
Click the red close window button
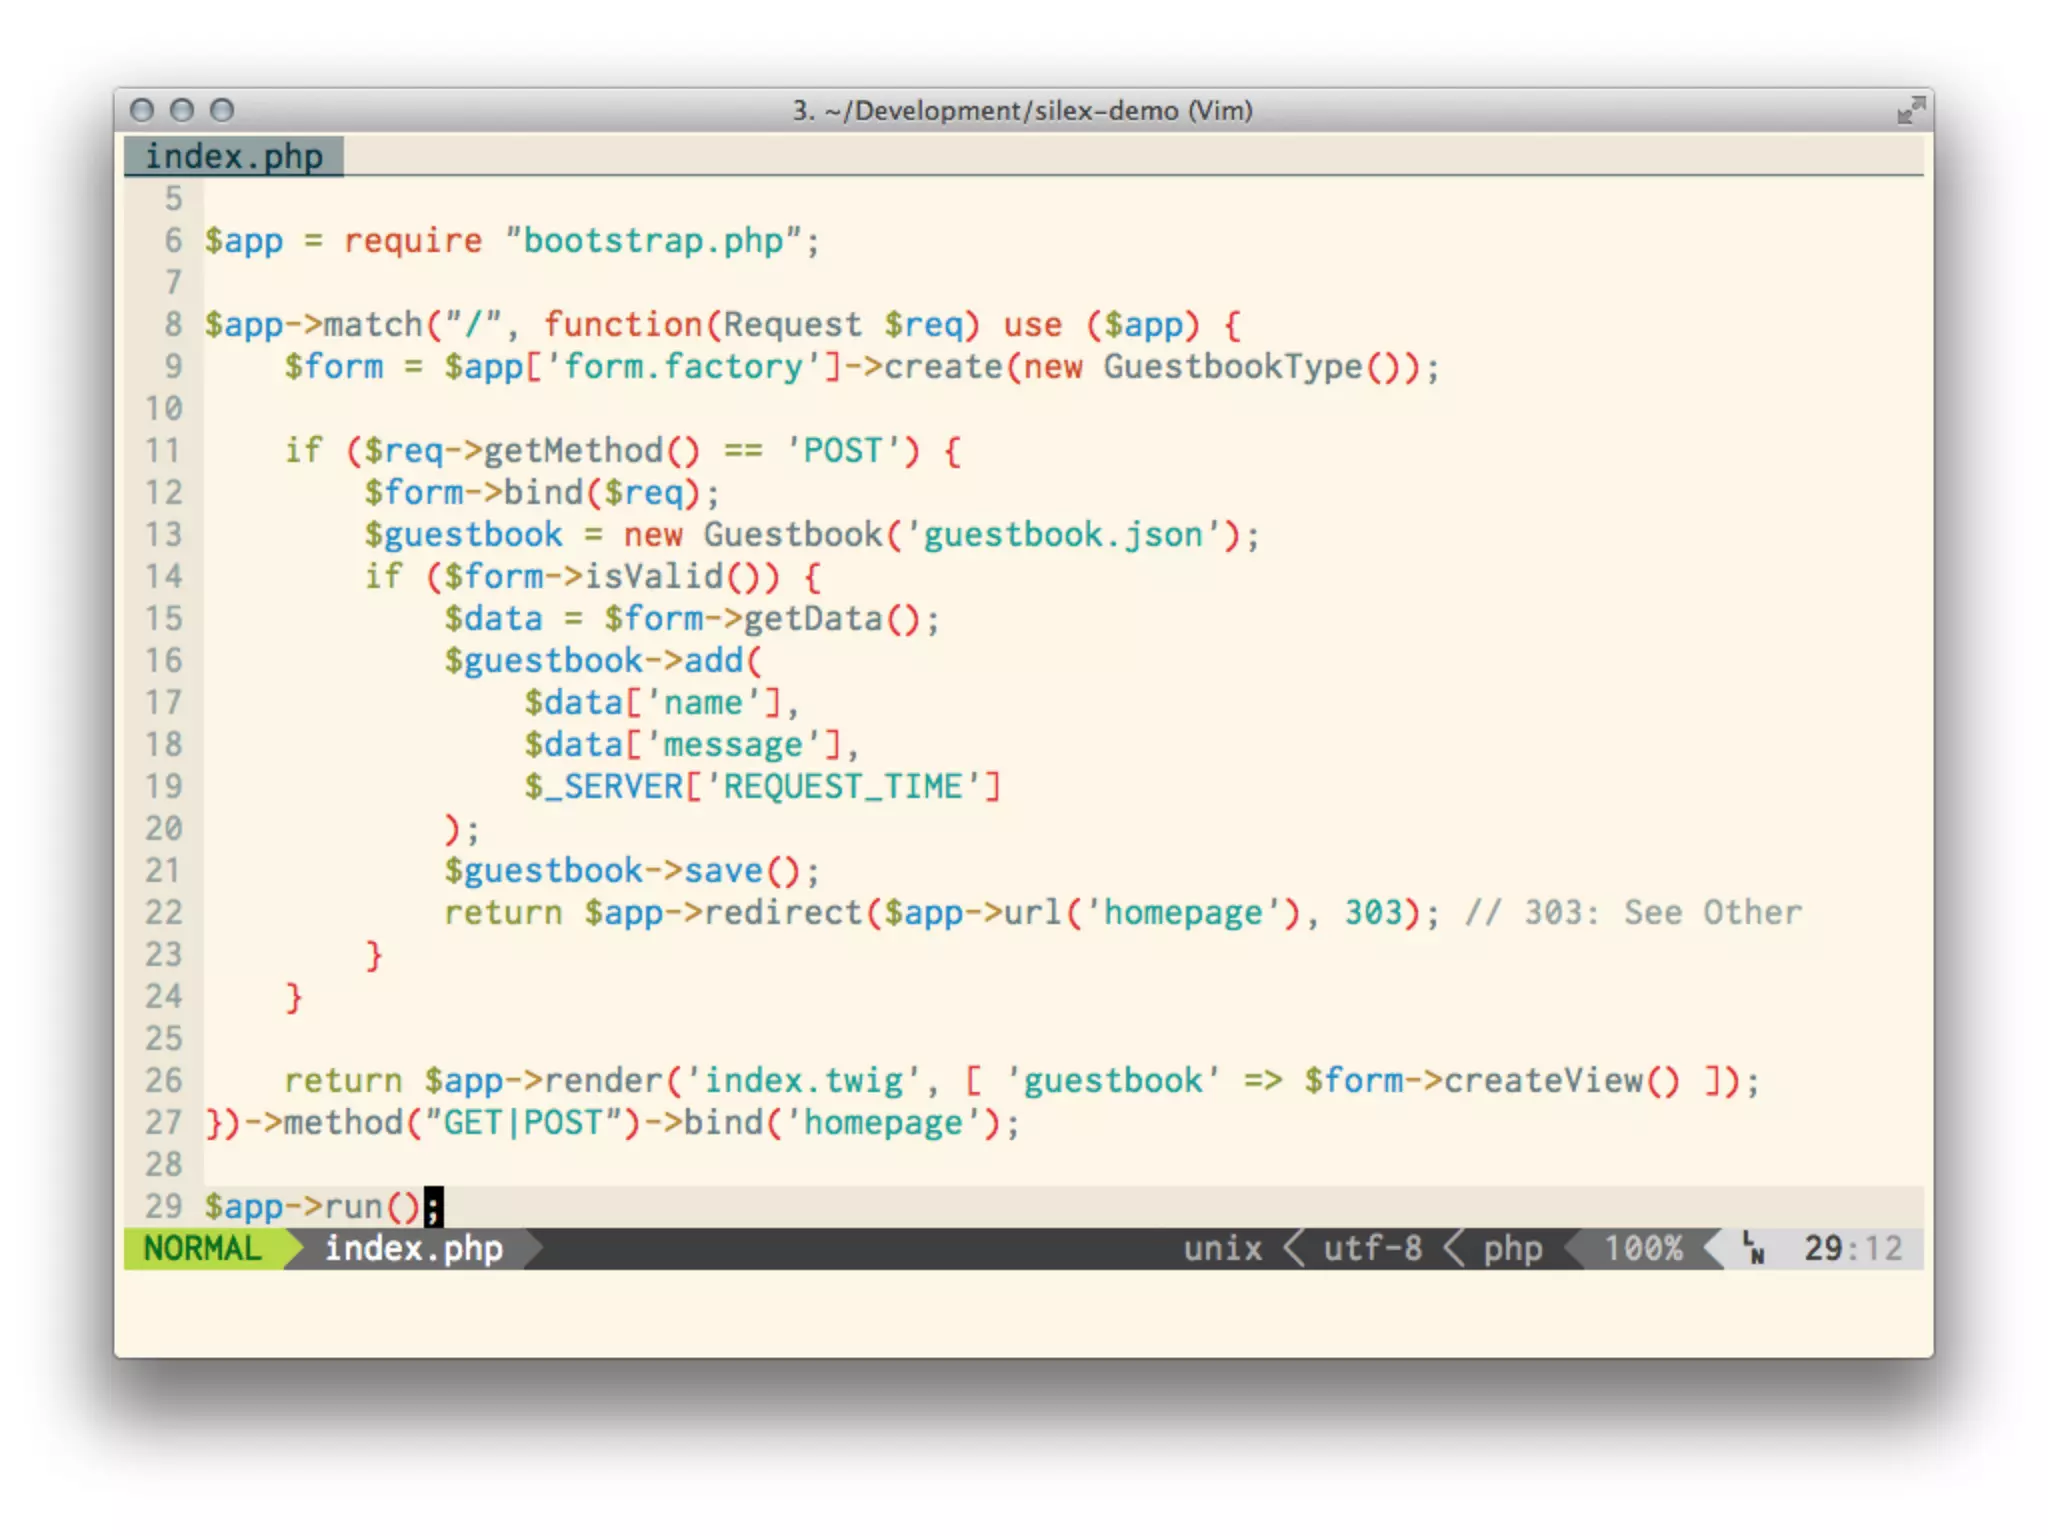tap(142, 110)
